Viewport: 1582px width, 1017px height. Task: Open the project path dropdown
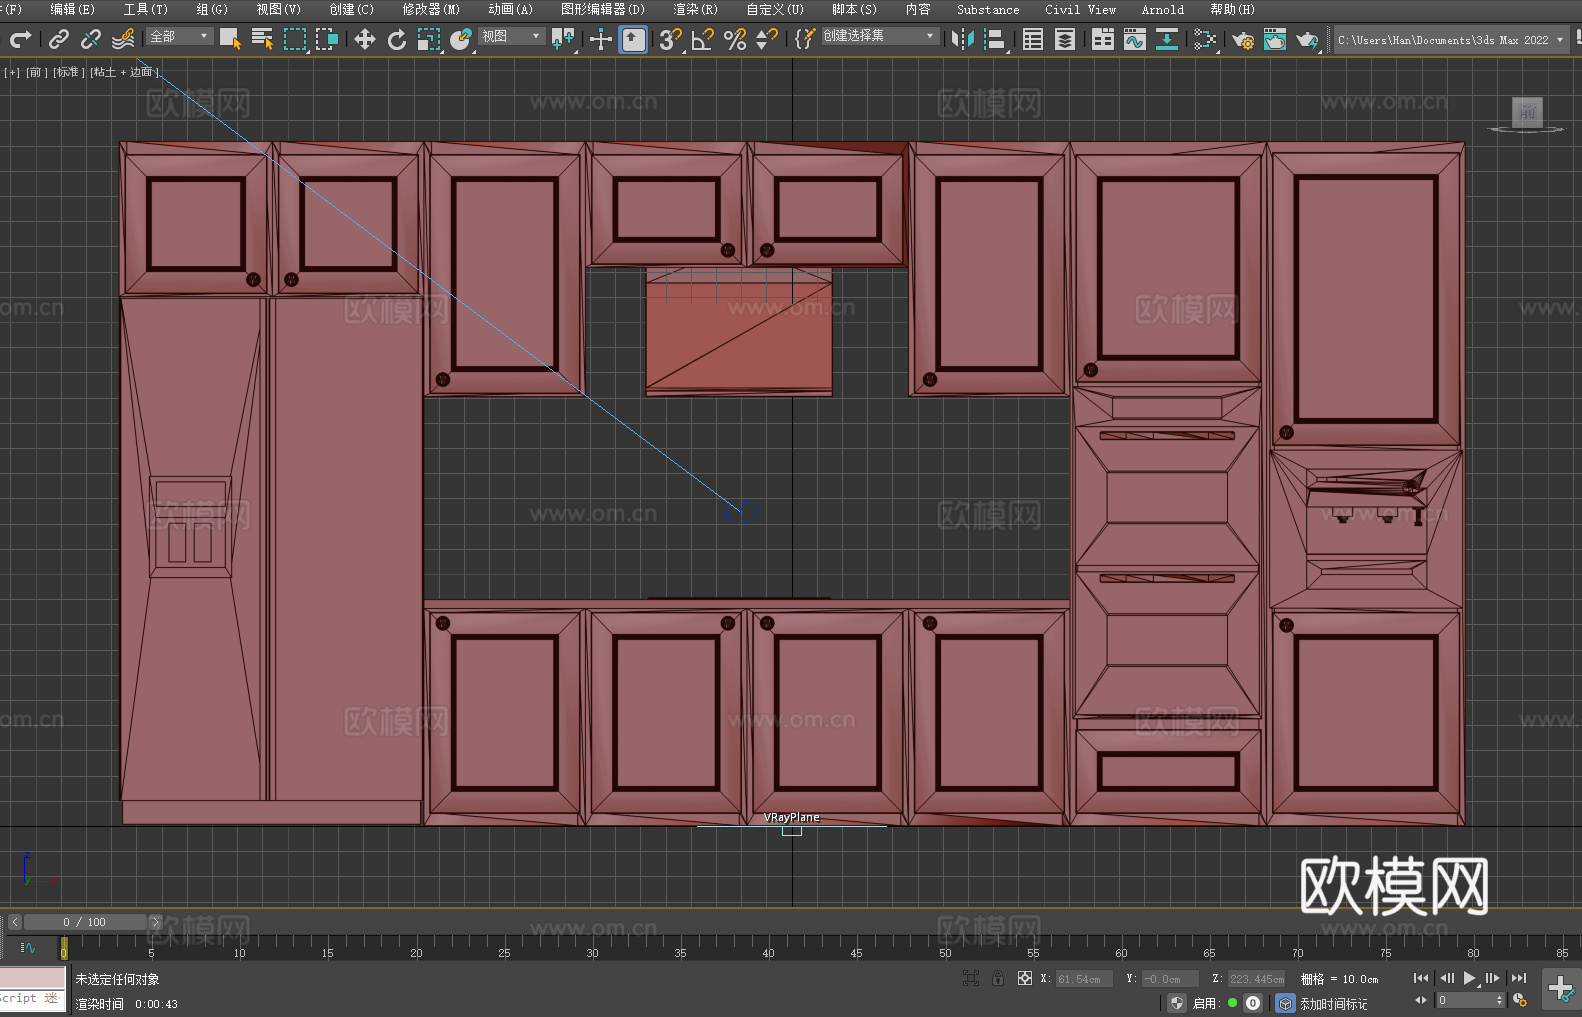click(1450, 40)
